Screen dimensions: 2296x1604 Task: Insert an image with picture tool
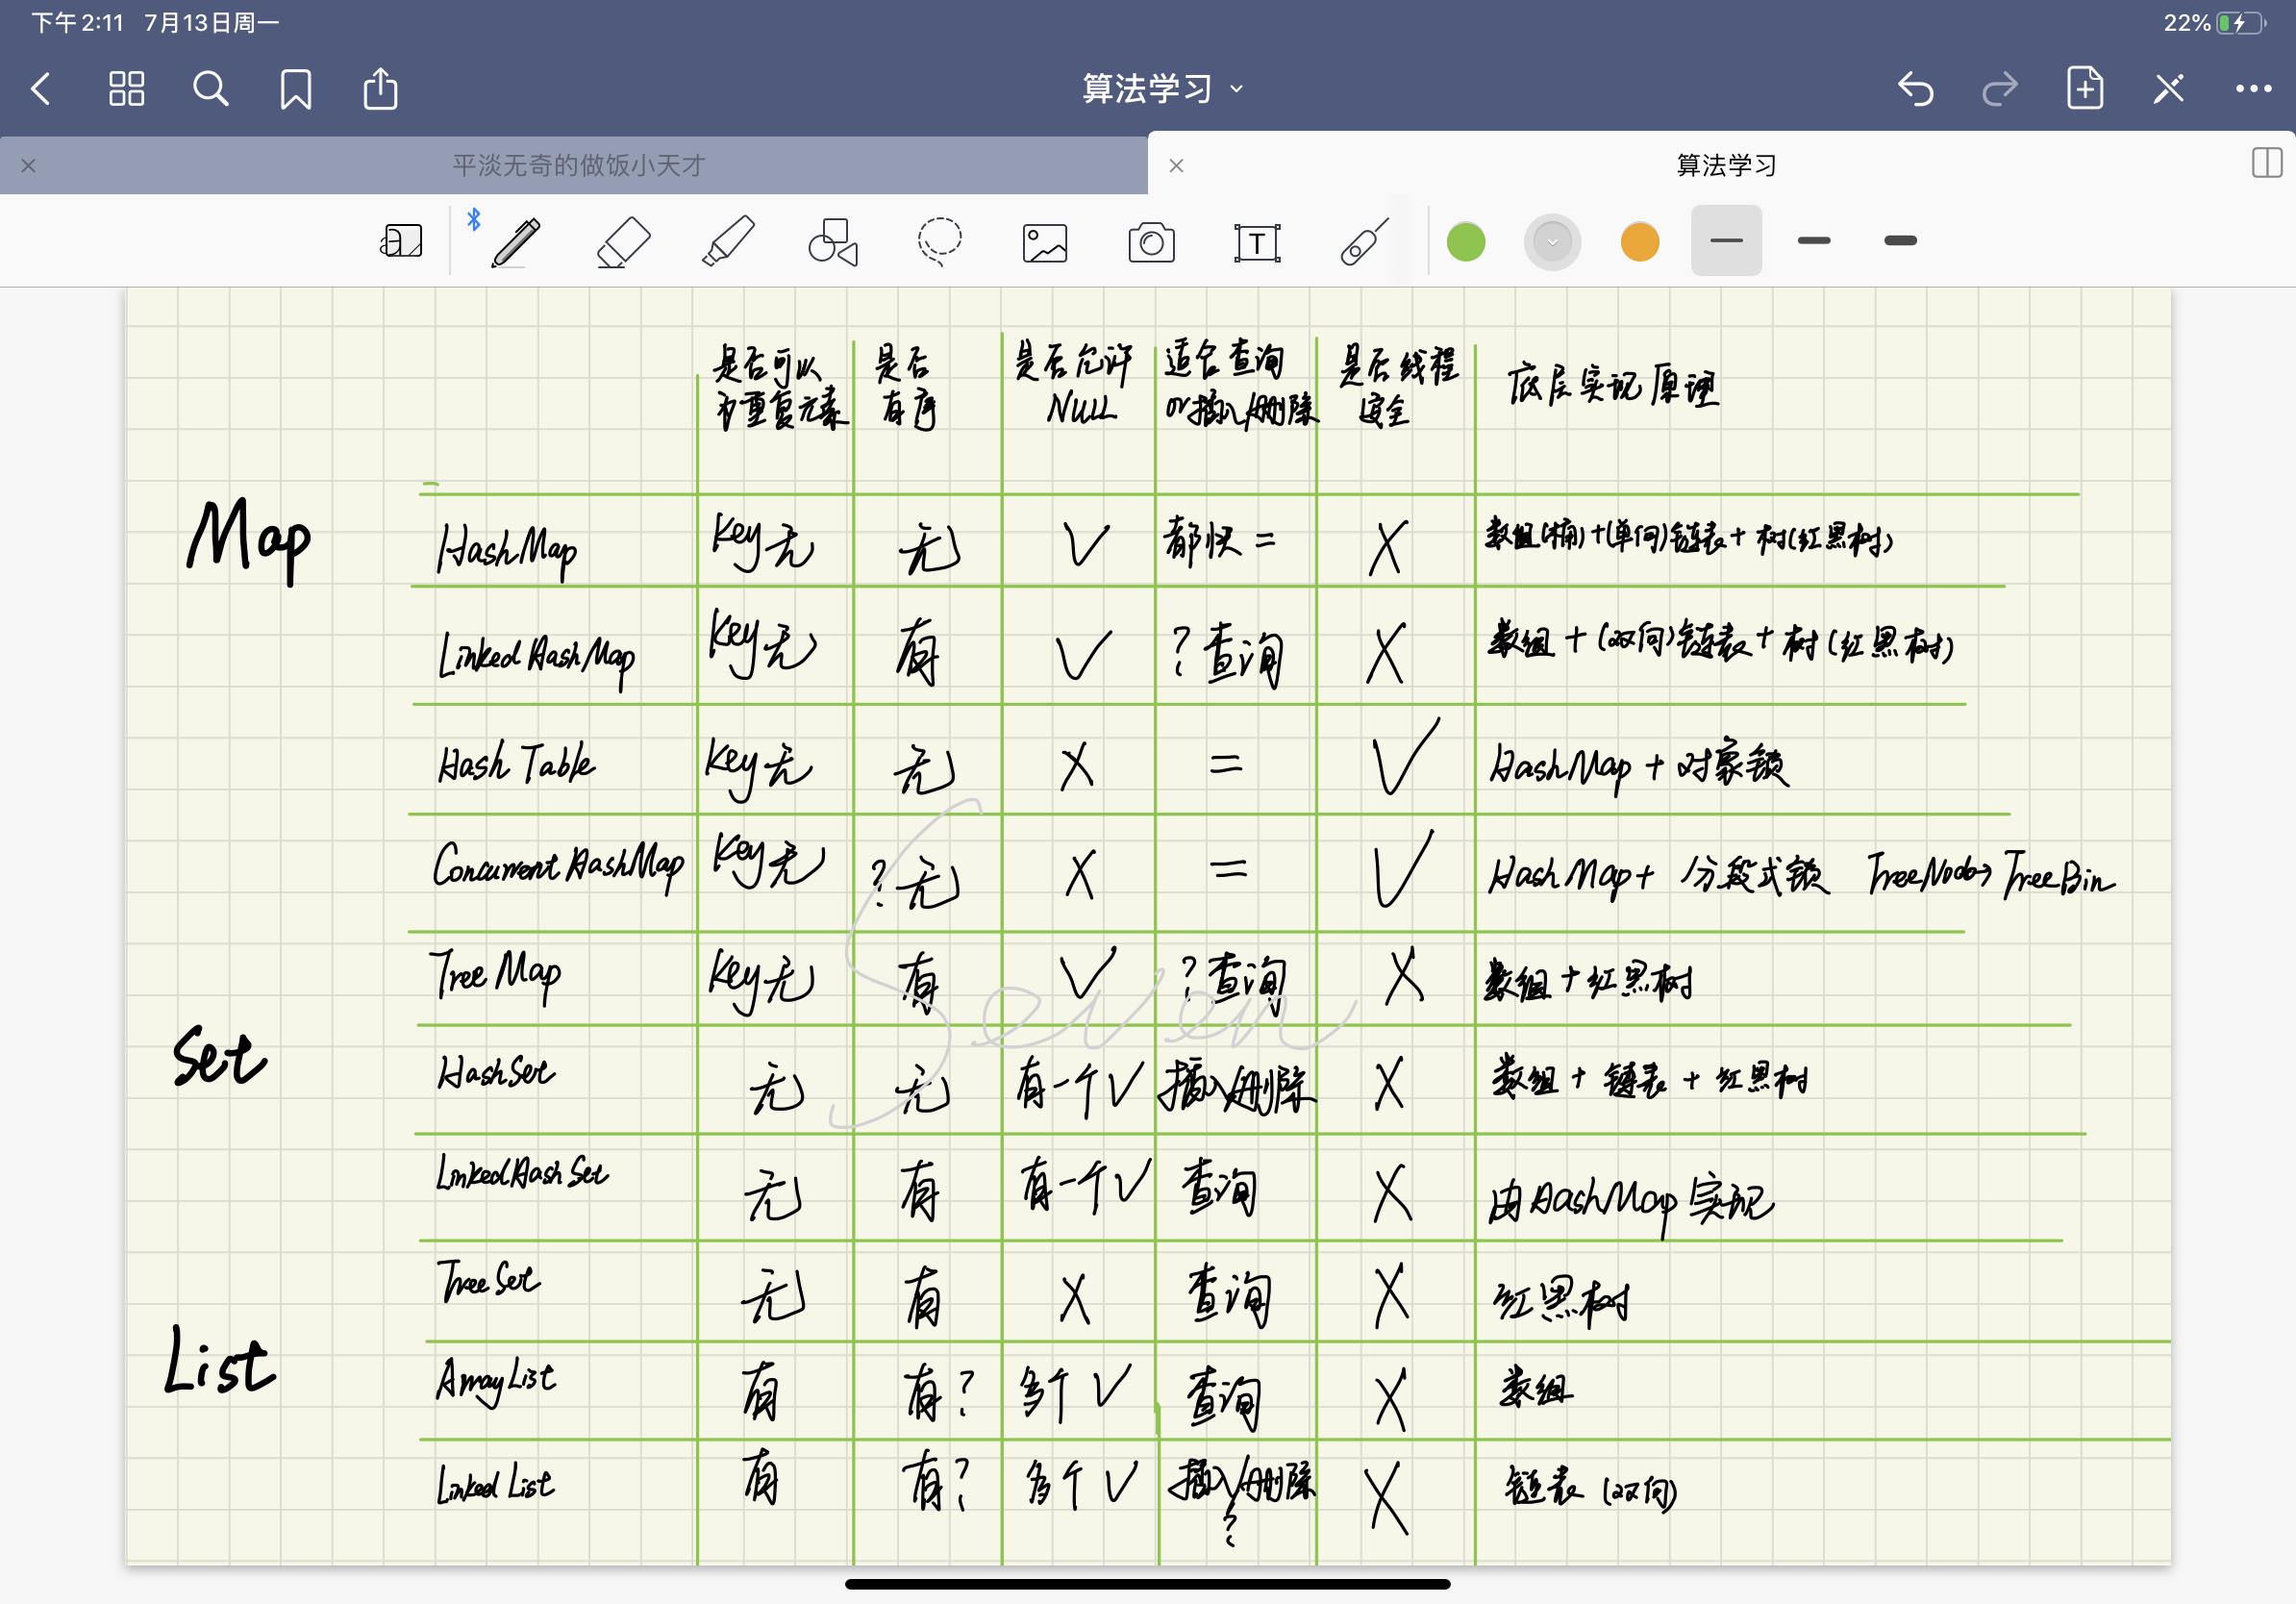(1045, 243)
